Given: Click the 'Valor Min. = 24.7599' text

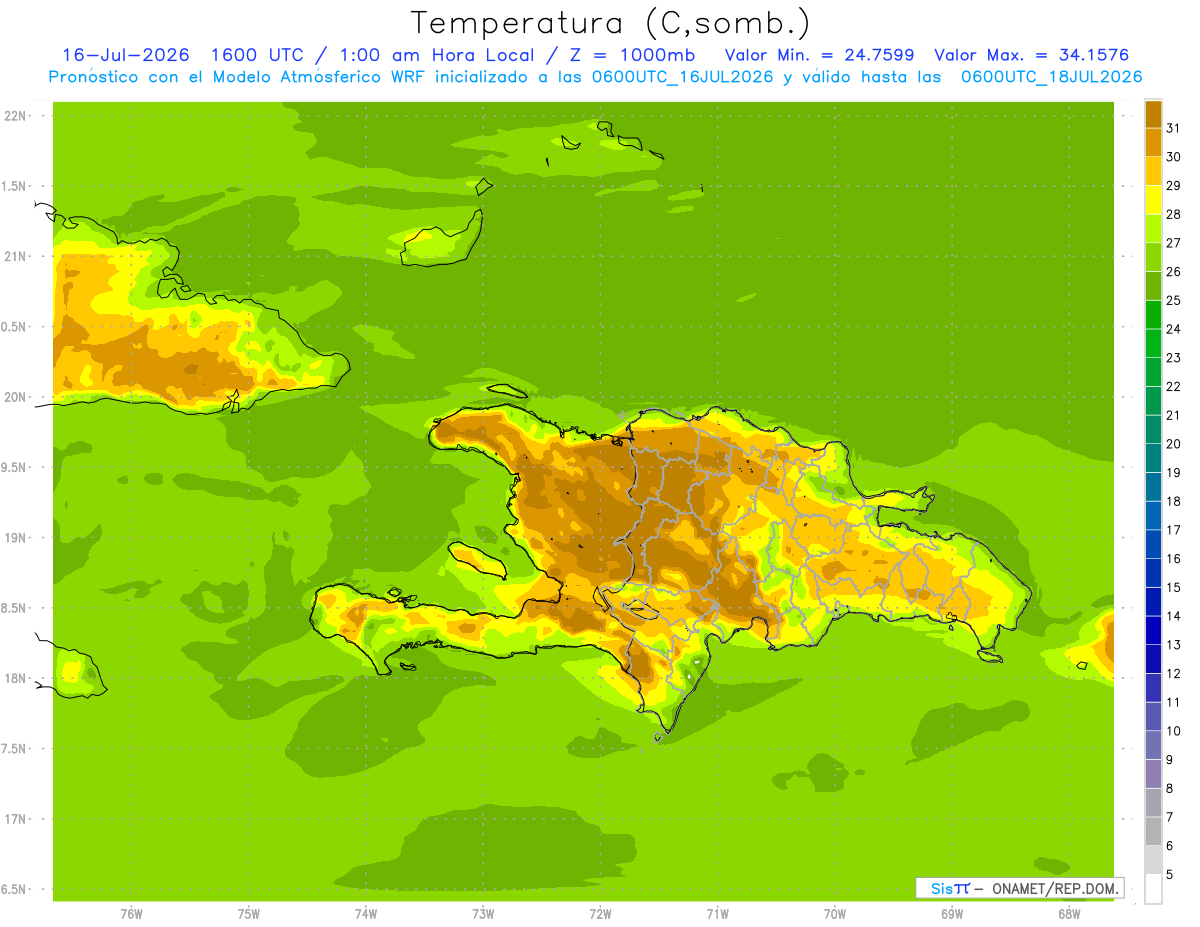Looking at the screenshot, I should 819,55.
